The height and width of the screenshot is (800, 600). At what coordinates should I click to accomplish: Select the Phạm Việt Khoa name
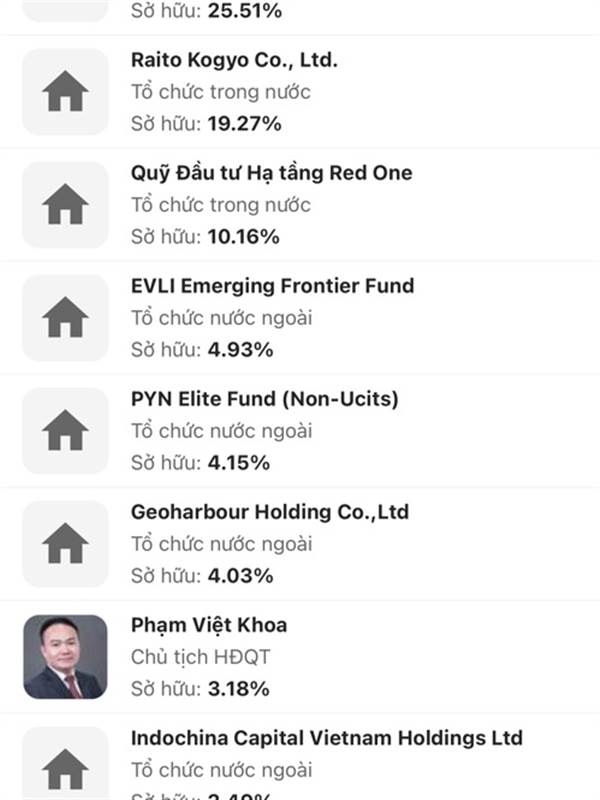[x=209, y=626]
